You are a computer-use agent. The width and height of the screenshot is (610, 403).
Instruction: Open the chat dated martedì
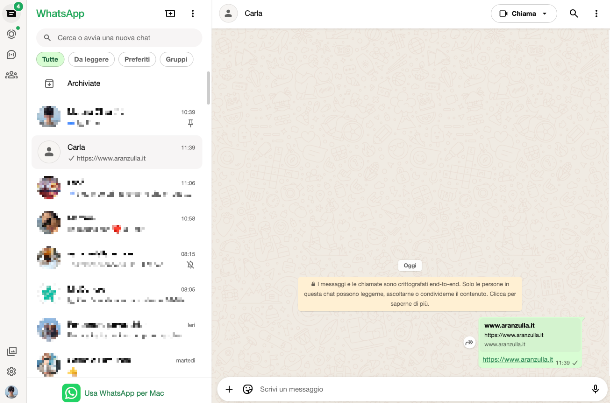117,364
